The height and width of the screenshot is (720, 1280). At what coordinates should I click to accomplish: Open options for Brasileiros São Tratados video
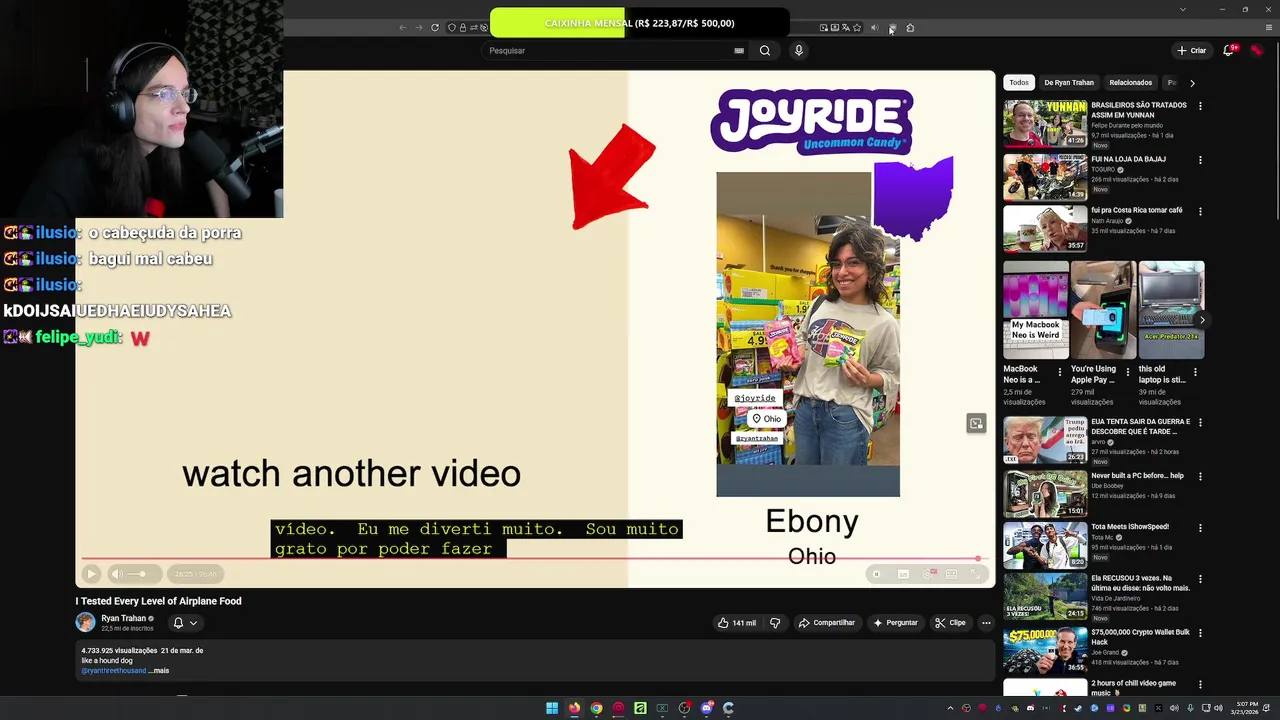coord(1200,106)
